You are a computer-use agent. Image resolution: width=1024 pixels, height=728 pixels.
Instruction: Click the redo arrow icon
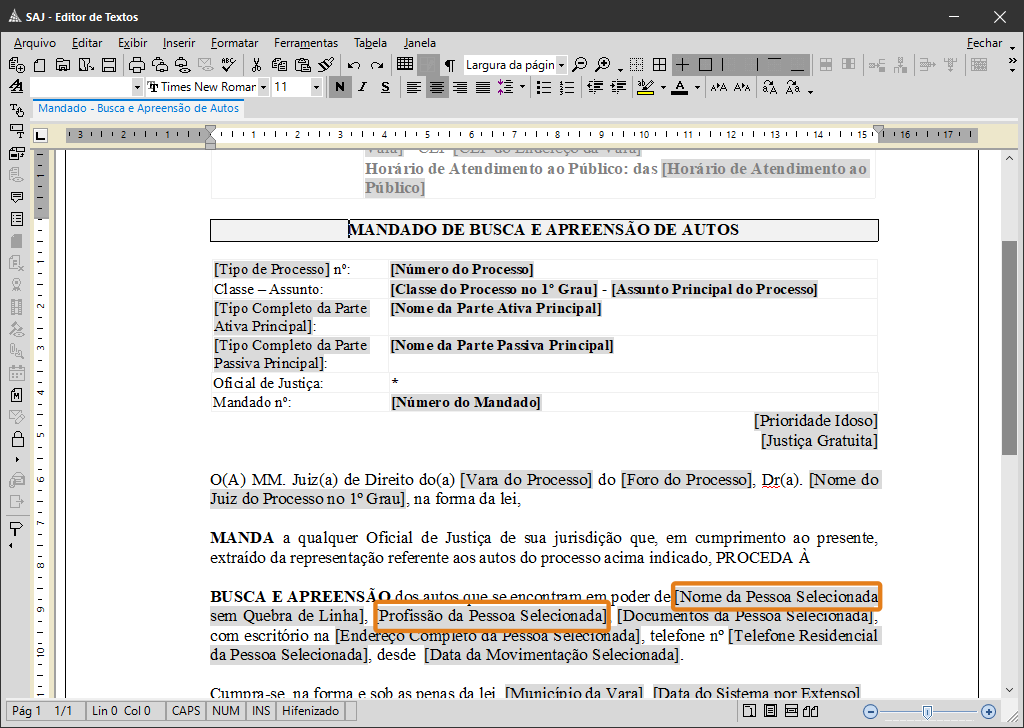[377, 65]
